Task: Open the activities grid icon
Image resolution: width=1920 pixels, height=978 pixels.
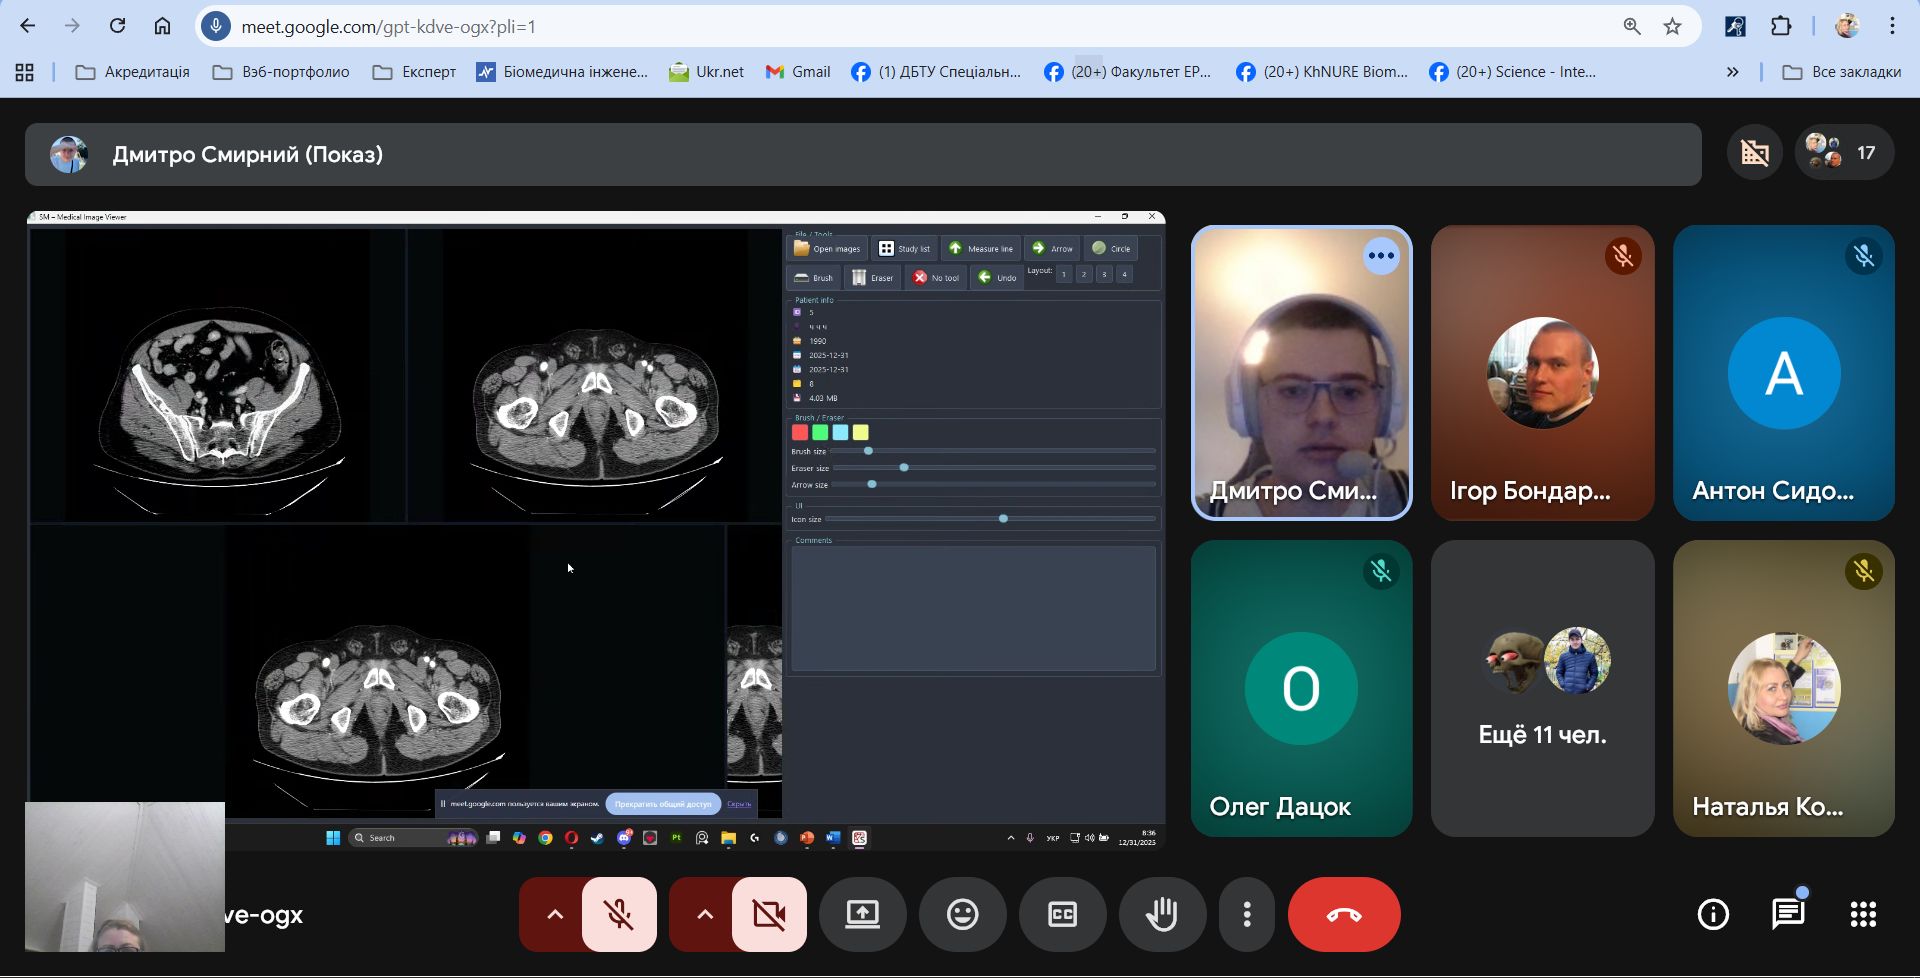Action: (1862, 914)
